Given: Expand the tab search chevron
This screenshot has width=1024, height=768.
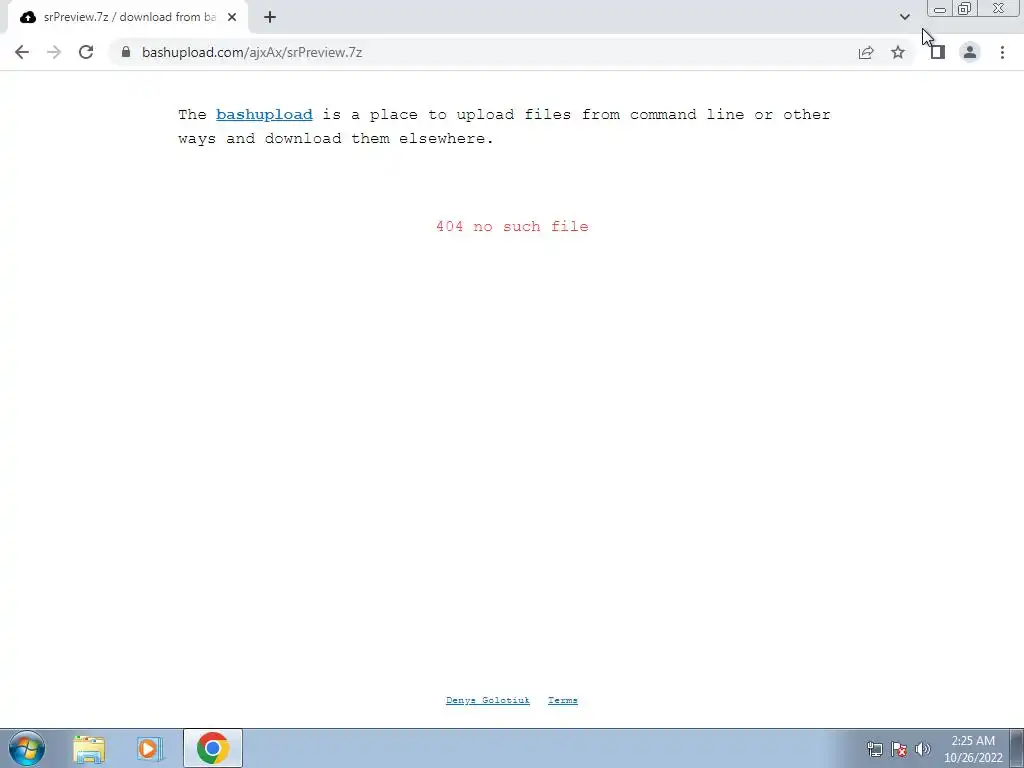Looking at the screenshot, I should coord(904,17).
